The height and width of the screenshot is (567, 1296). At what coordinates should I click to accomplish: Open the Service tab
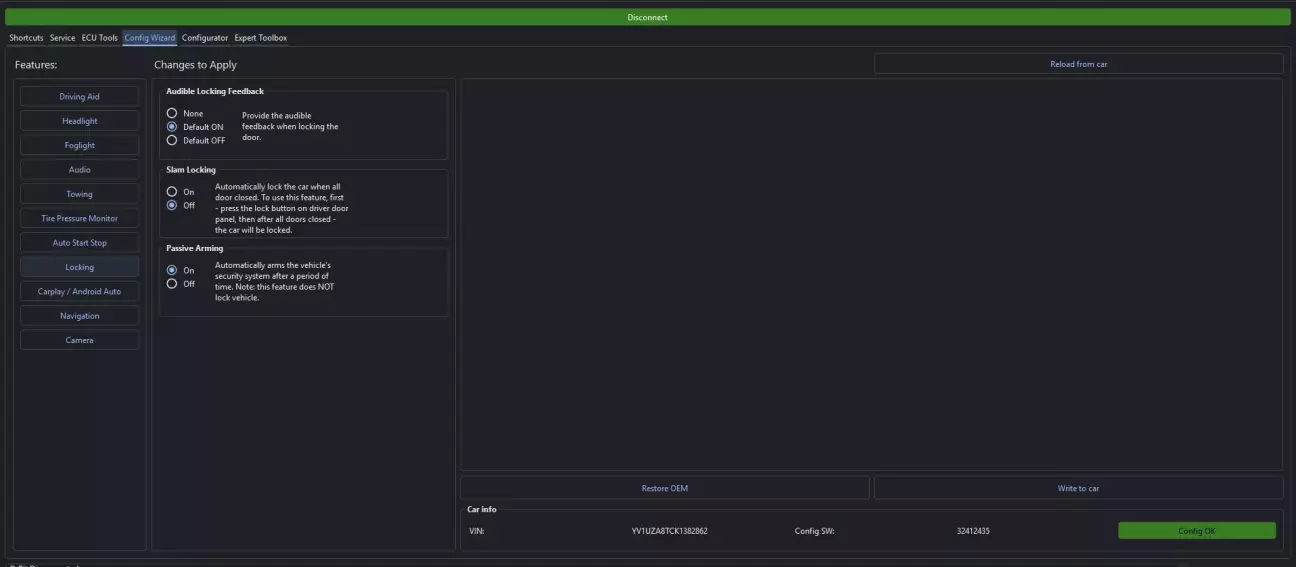pyautogui.click(x=62, y=38)
